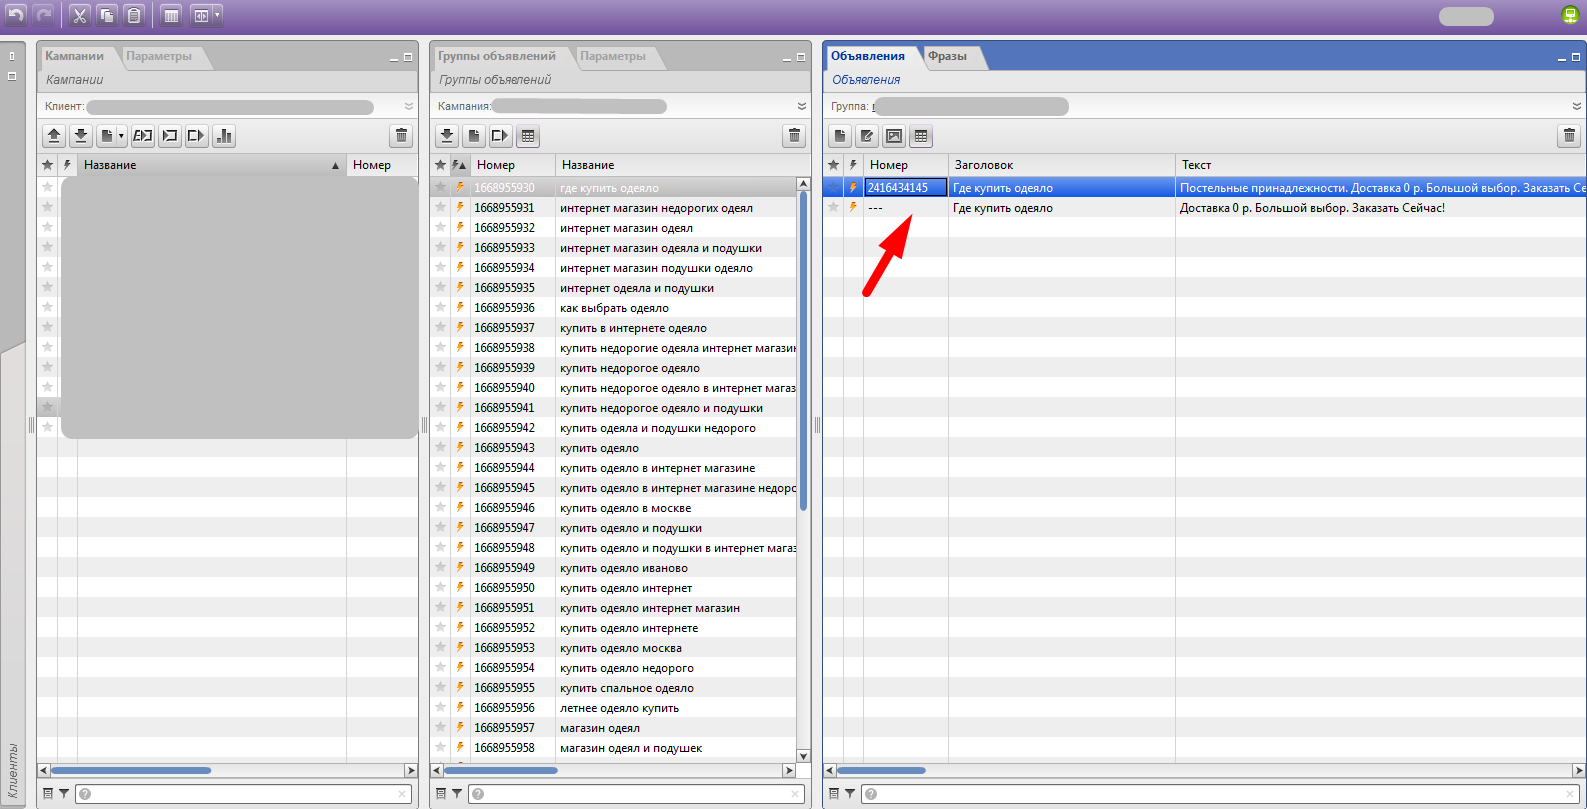Sort ads by Заголовок column header

click(x=1062, y=165)
